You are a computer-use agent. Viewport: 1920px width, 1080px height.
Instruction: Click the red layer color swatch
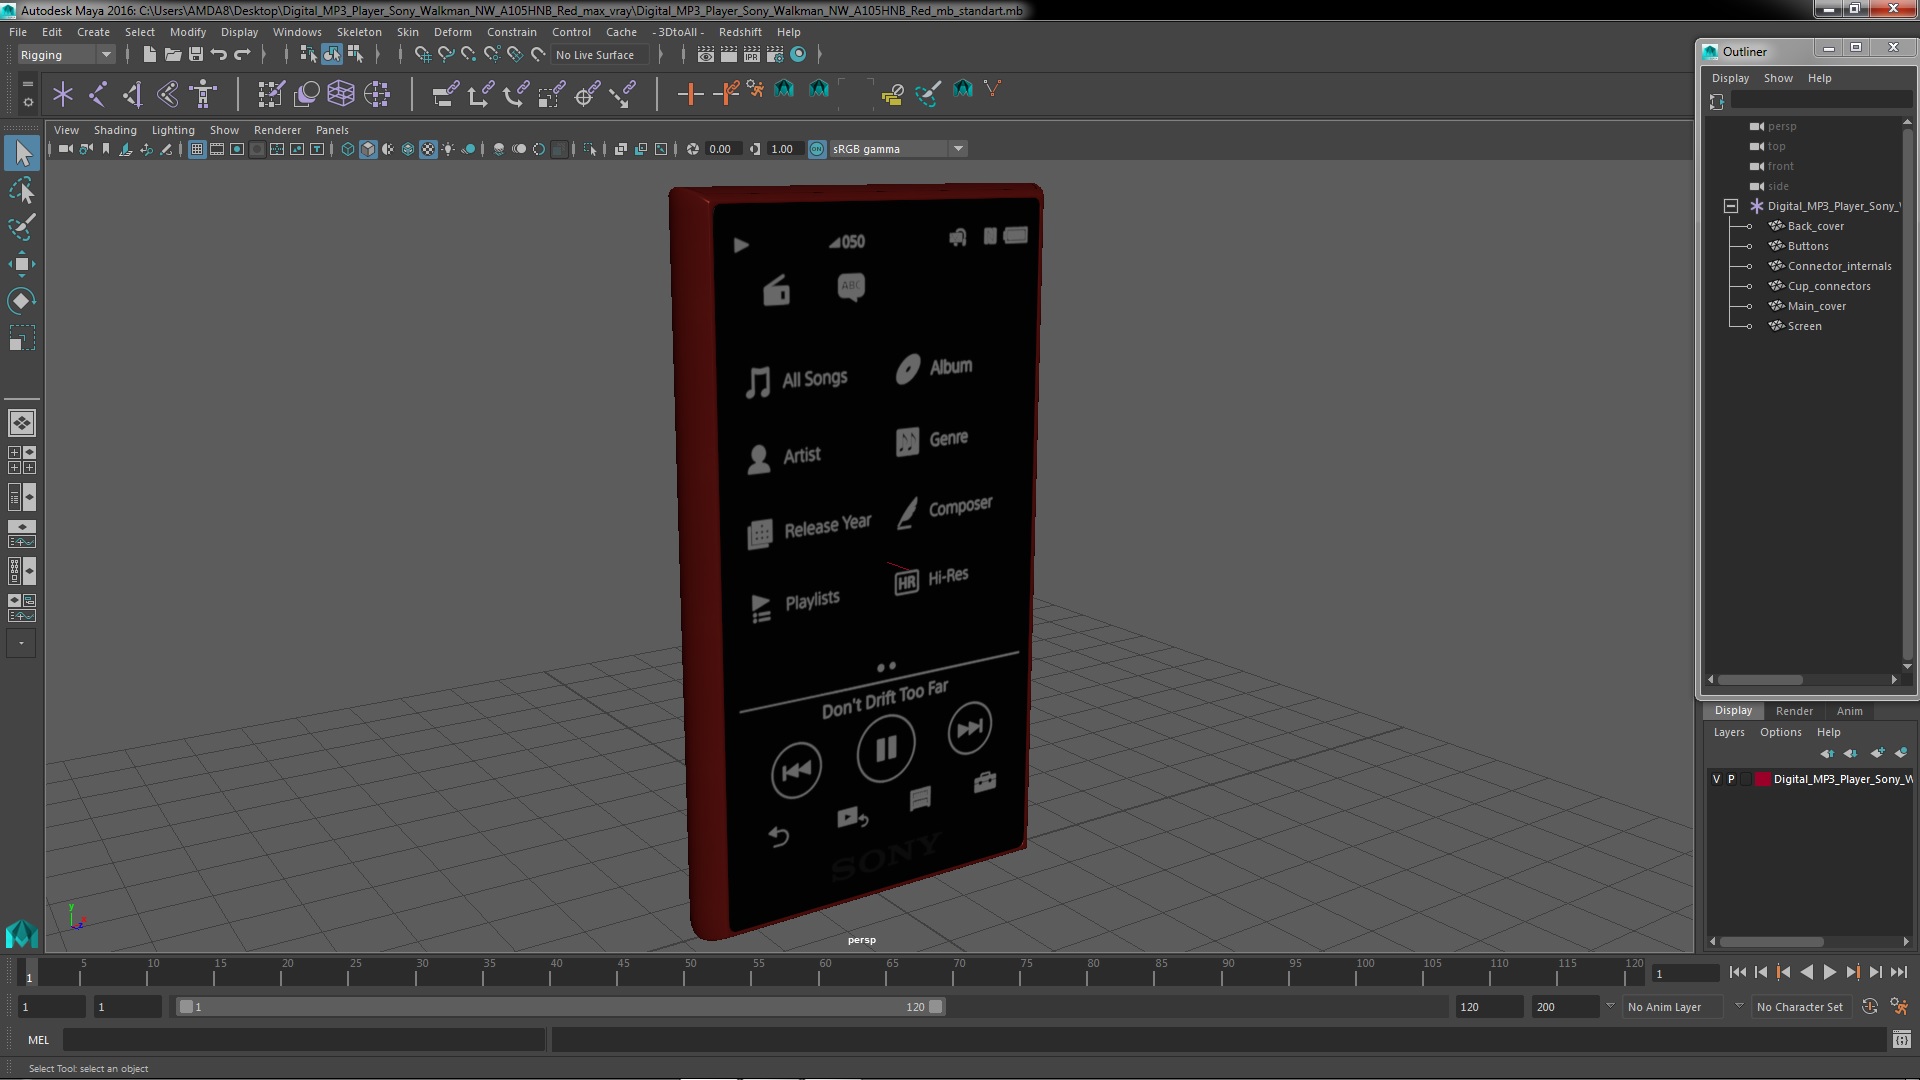point(1762,779)
